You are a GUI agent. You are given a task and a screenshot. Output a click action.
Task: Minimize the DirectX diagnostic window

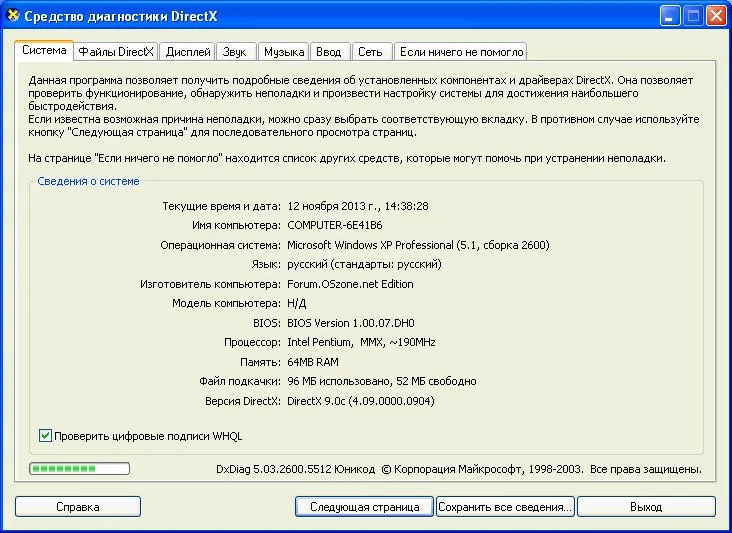coord(670,16)
